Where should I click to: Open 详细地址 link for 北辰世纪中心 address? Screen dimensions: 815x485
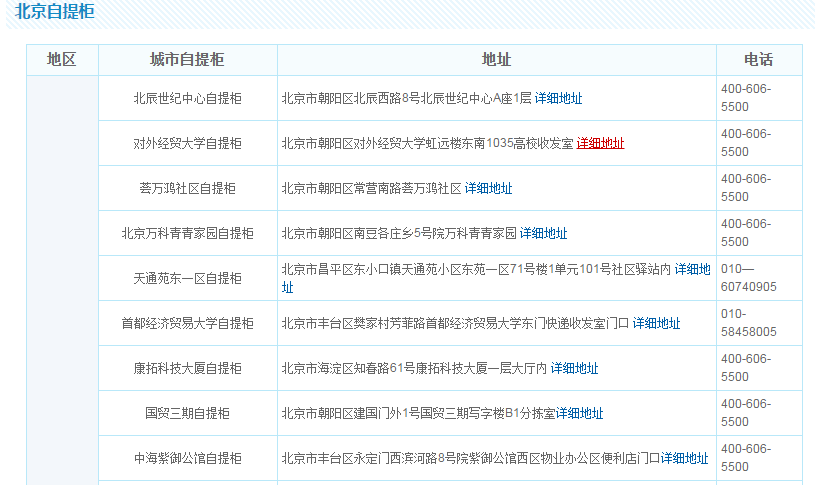(558, 98)
